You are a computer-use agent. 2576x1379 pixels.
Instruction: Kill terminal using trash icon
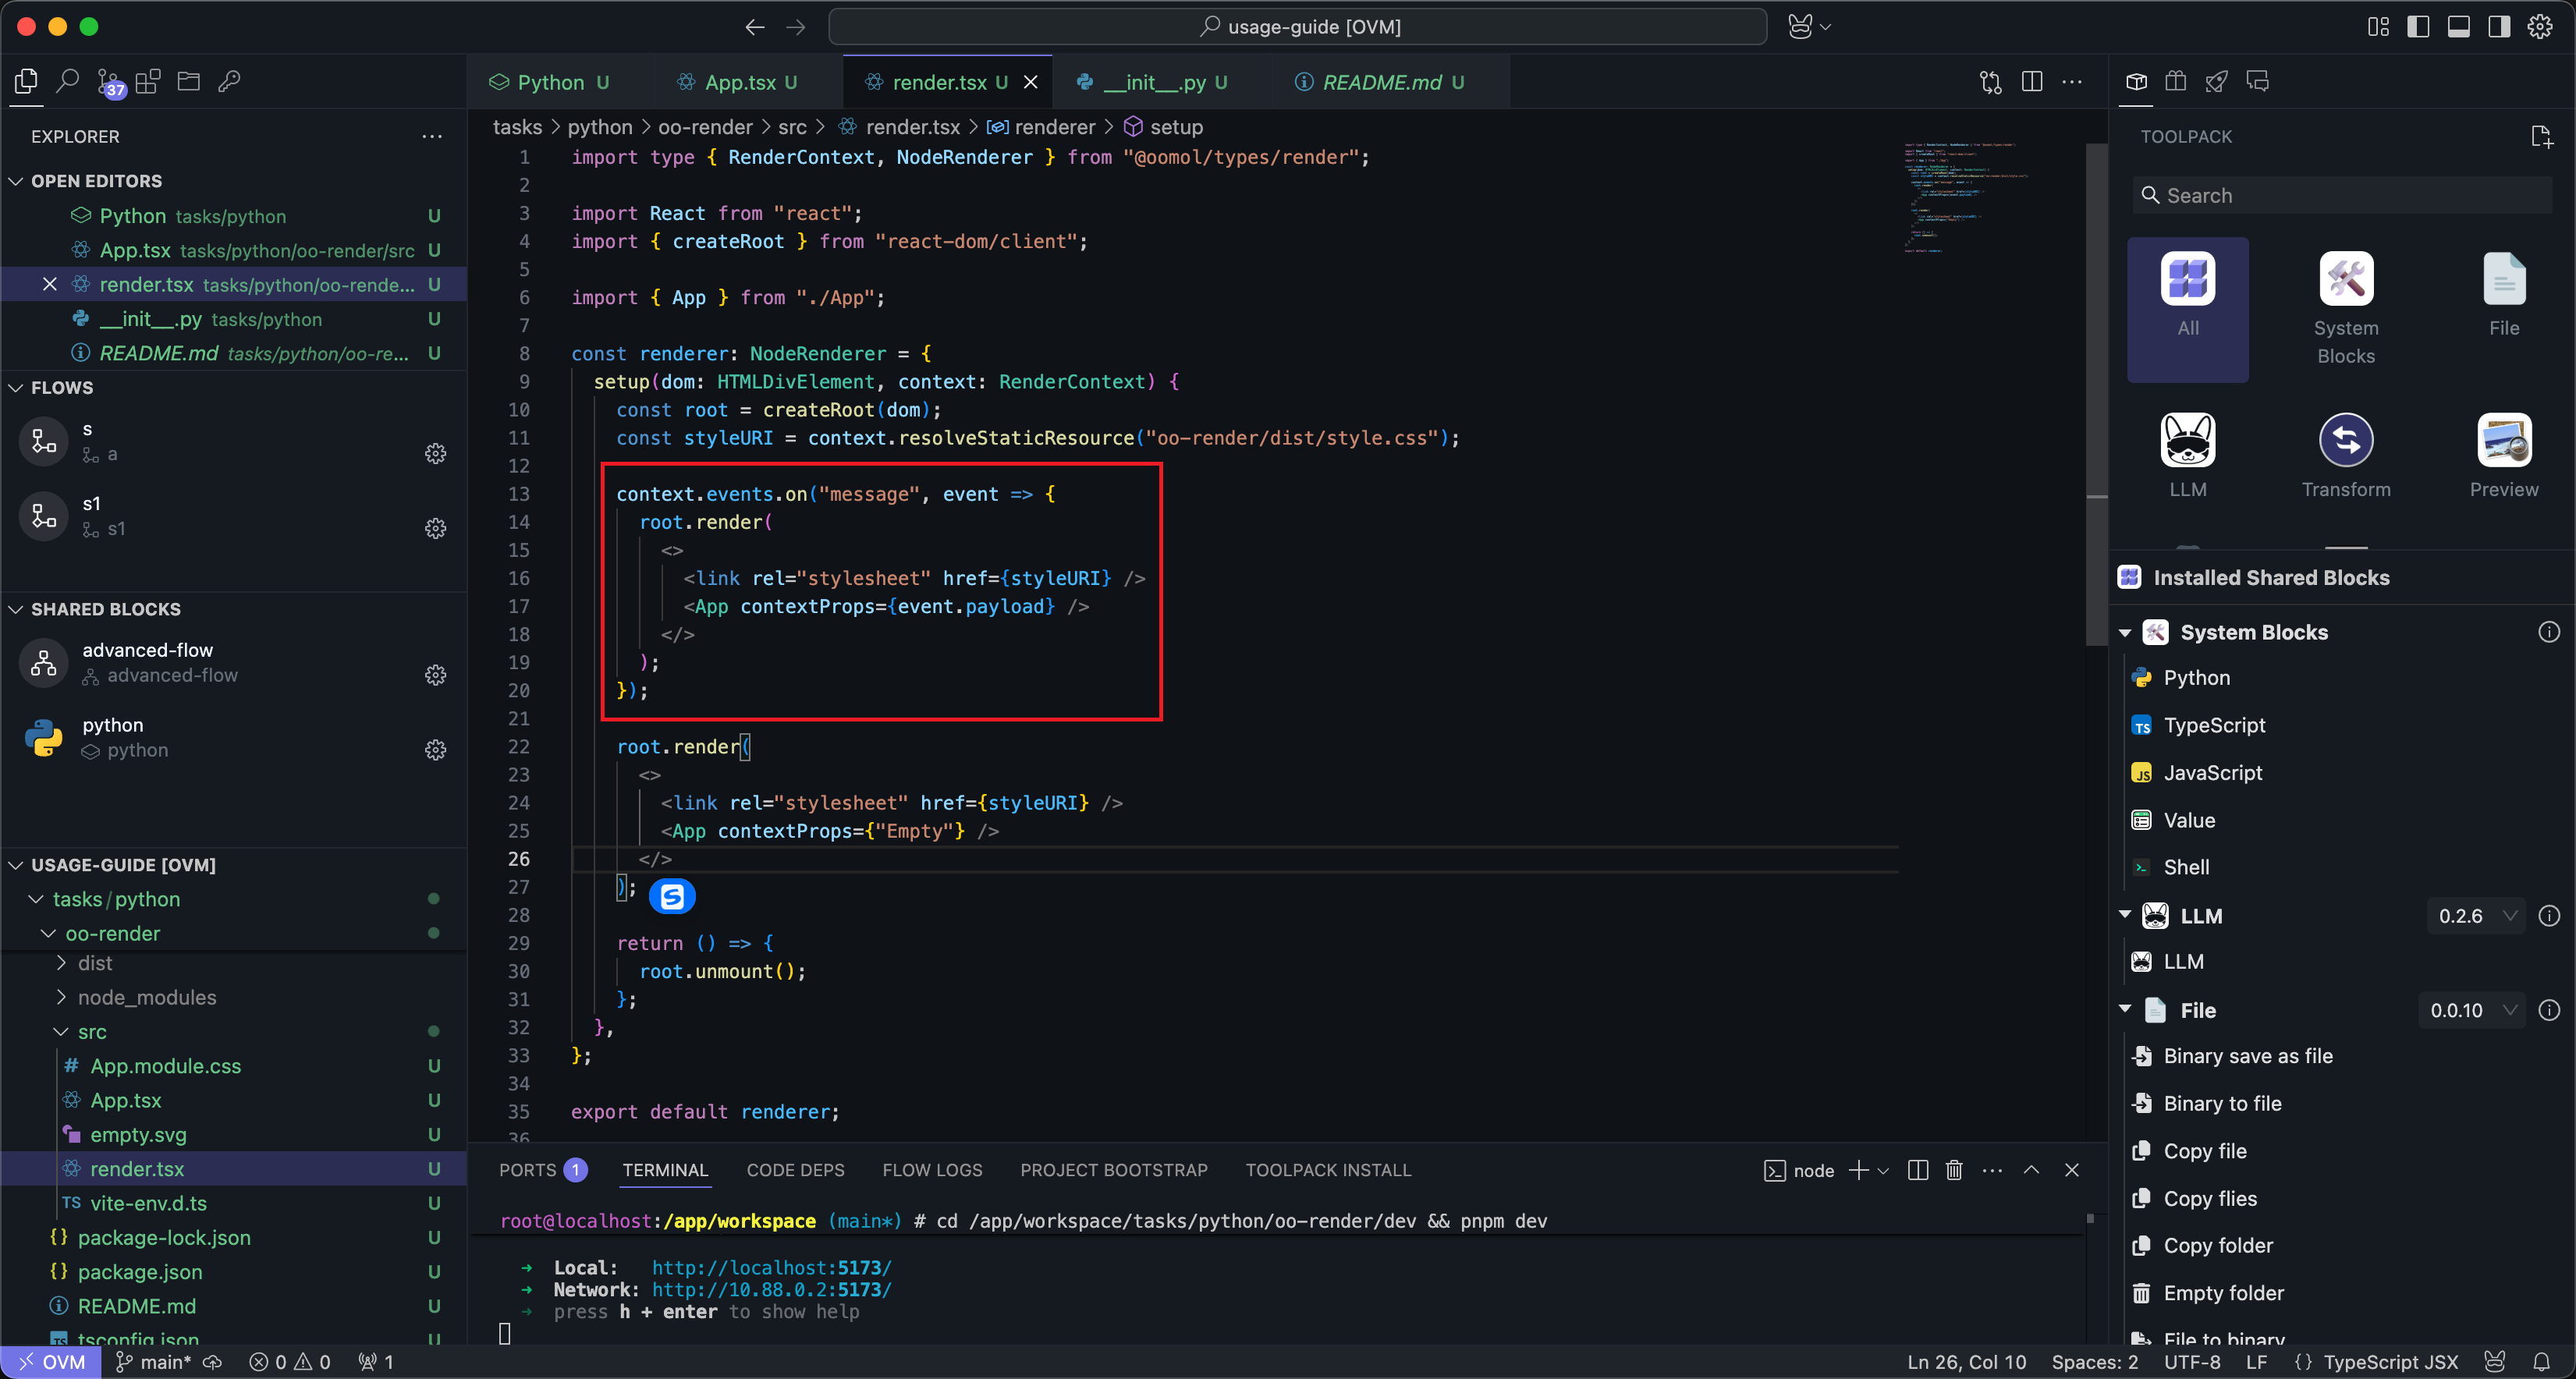(x=1954, y=1170)
